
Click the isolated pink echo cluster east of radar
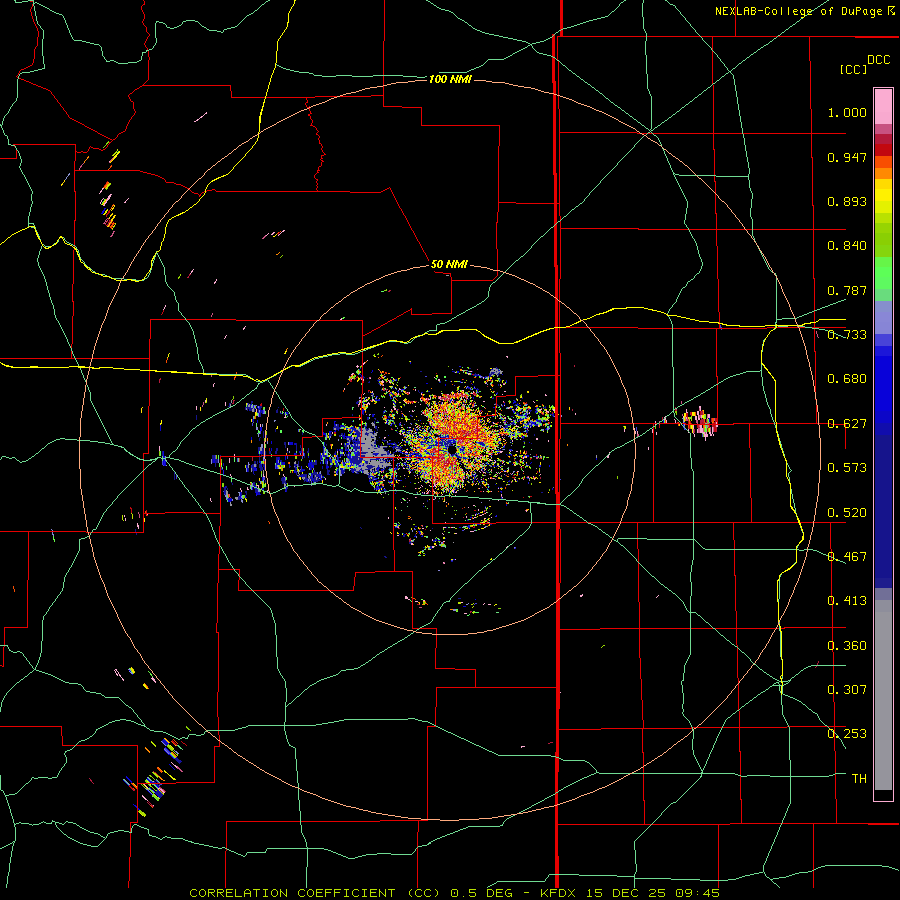[701, 422]
